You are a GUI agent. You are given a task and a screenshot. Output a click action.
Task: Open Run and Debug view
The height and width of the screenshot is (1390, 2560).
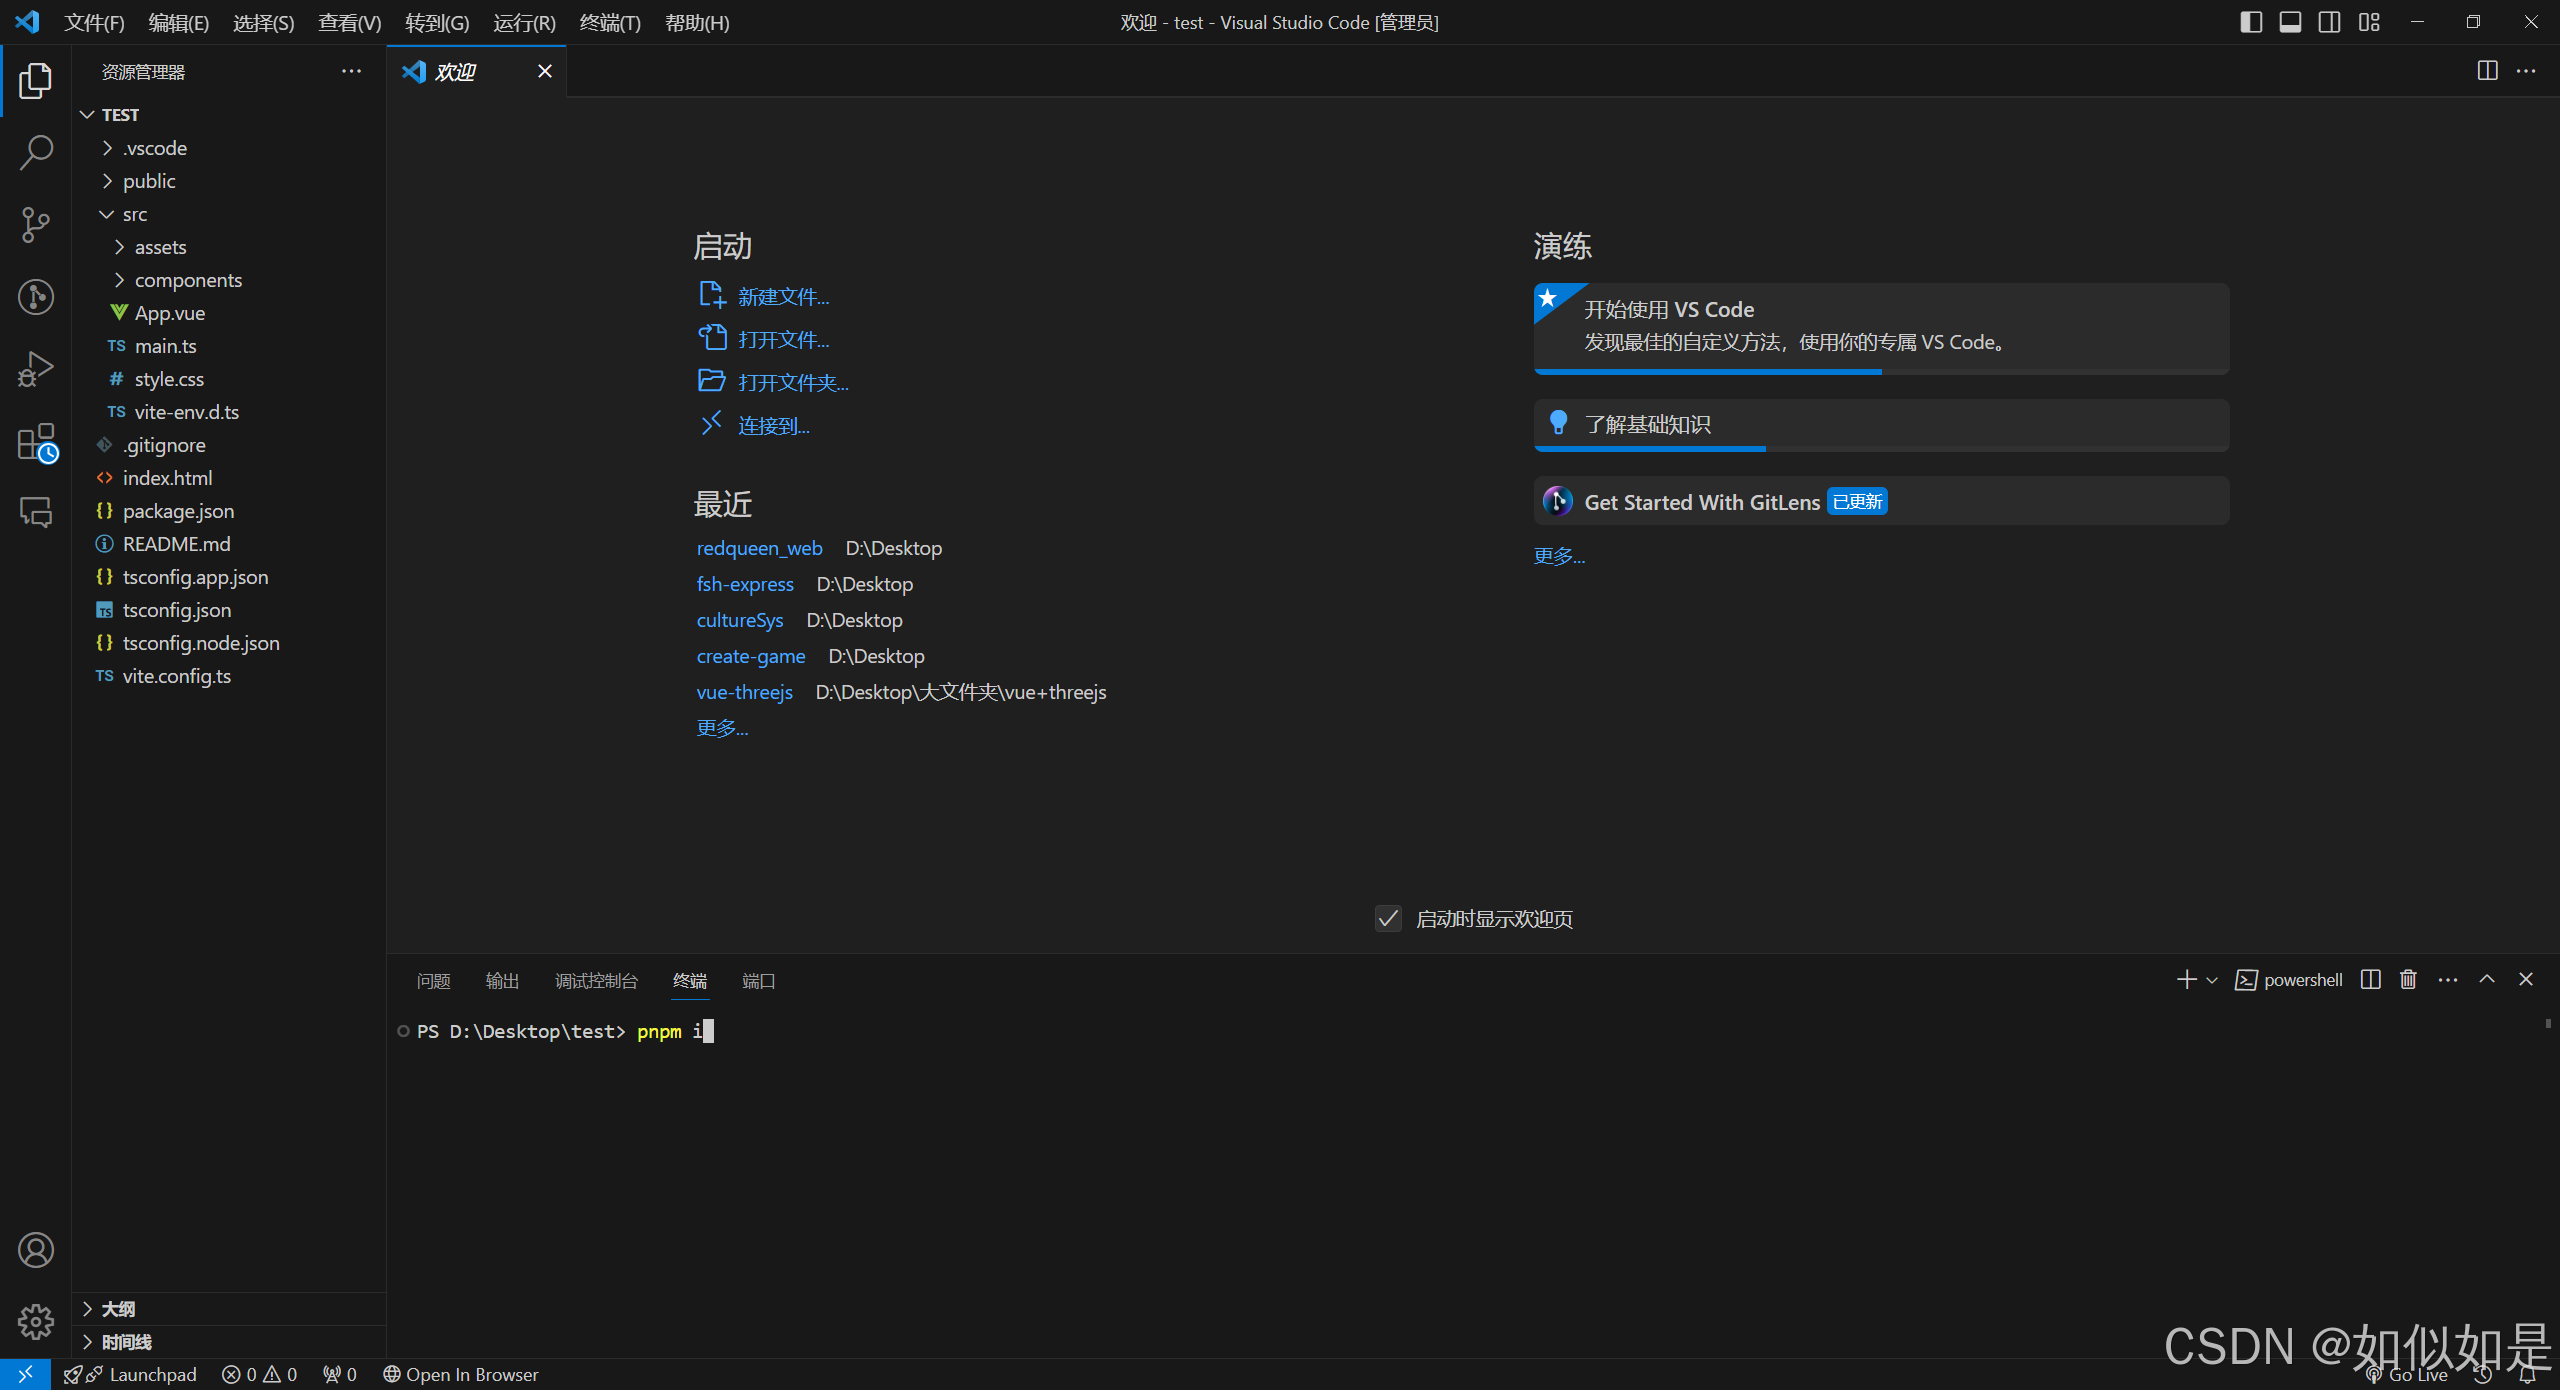tap(36, 369)
